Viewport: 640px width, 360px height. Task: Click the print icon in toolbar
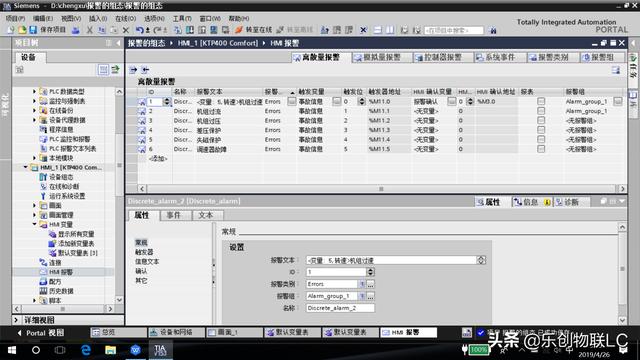76,30
